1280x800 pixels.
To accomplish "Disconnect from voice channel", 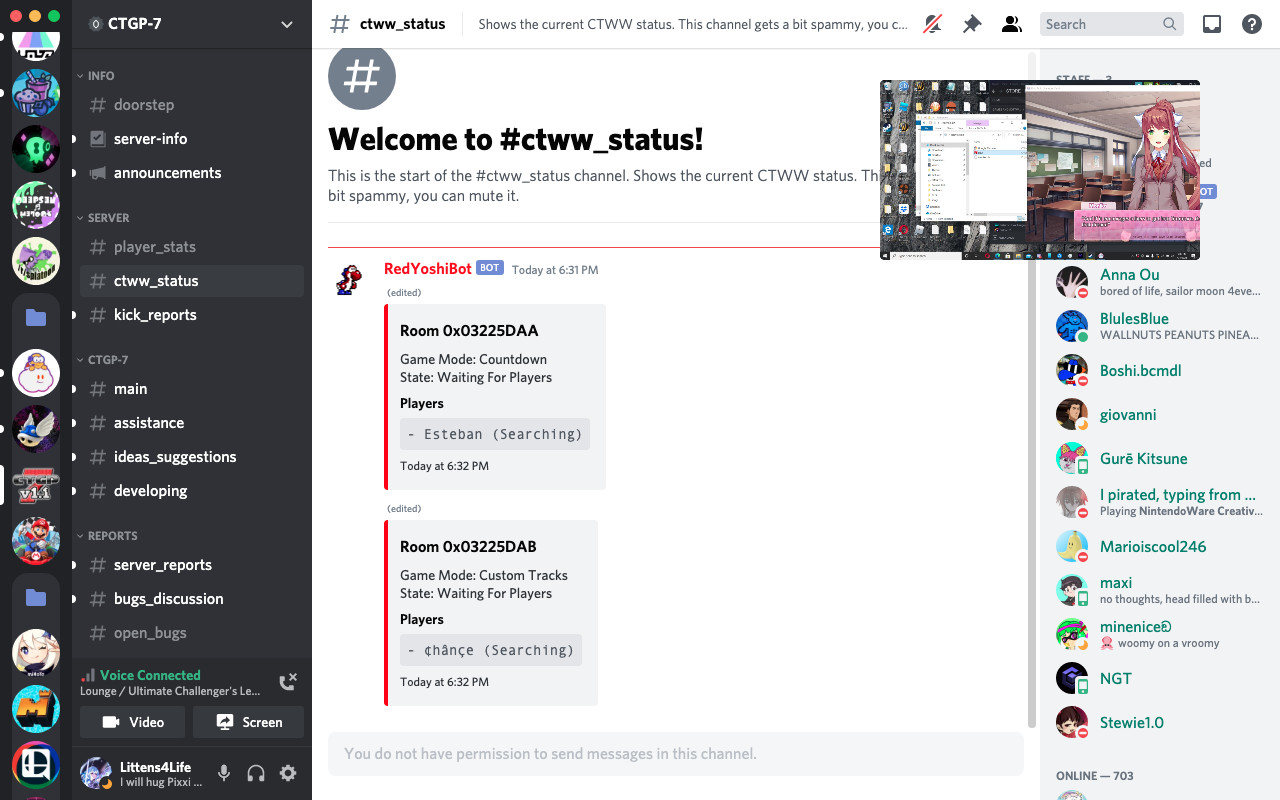I will coord(288,682).
